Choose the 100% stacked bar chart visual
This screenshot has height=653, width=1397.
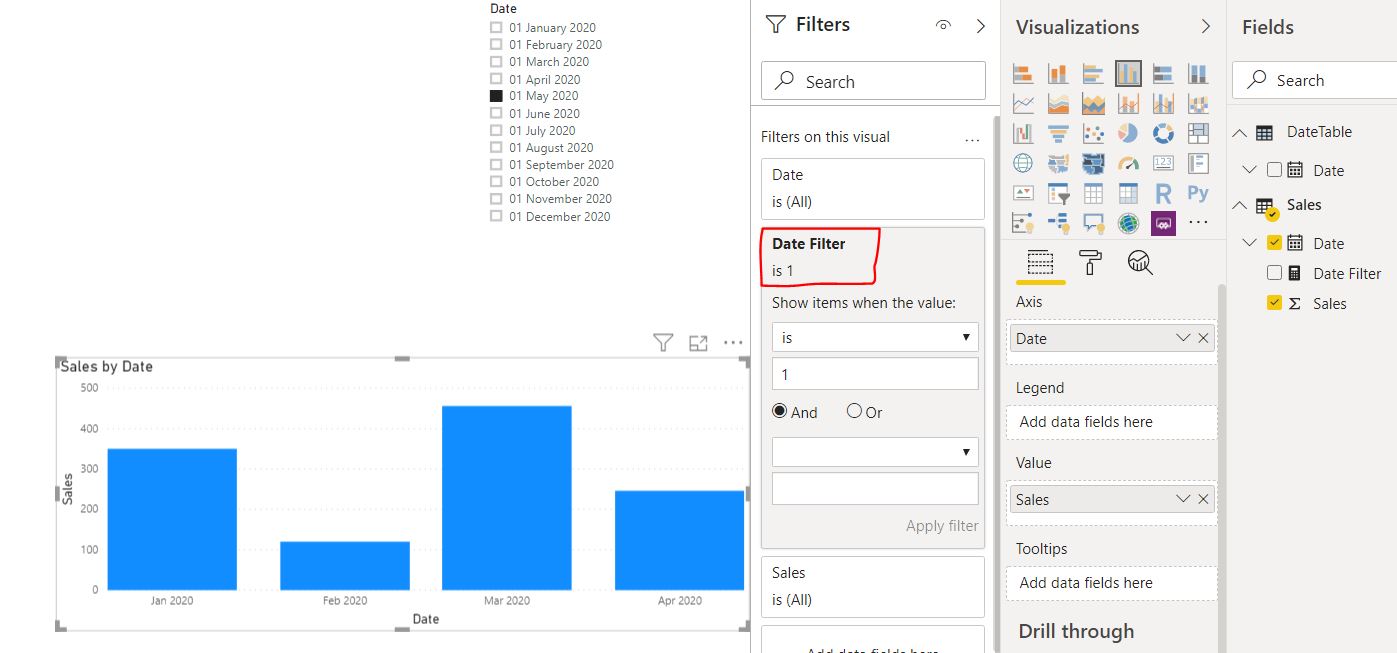(x=1163, y=73)
